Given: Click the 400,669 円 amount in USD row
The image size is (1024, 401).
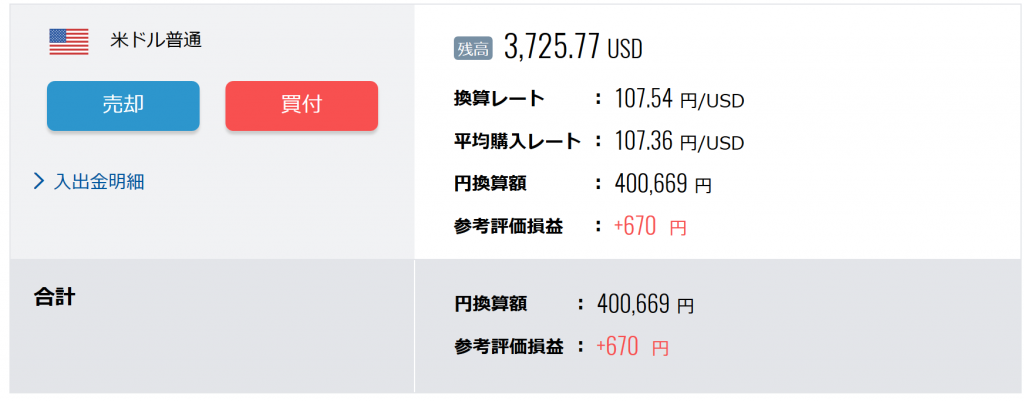Looking at the screenshot, I should click(663, 184).
